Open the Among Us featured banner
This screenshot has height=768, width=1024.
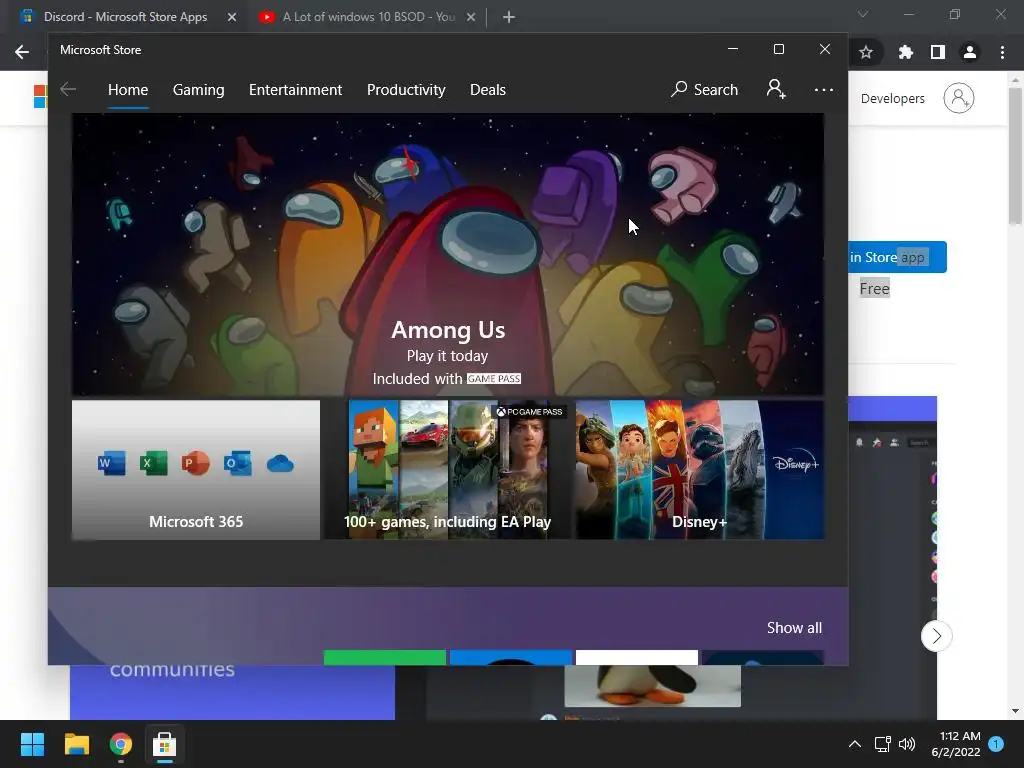(x=447, y=254)
